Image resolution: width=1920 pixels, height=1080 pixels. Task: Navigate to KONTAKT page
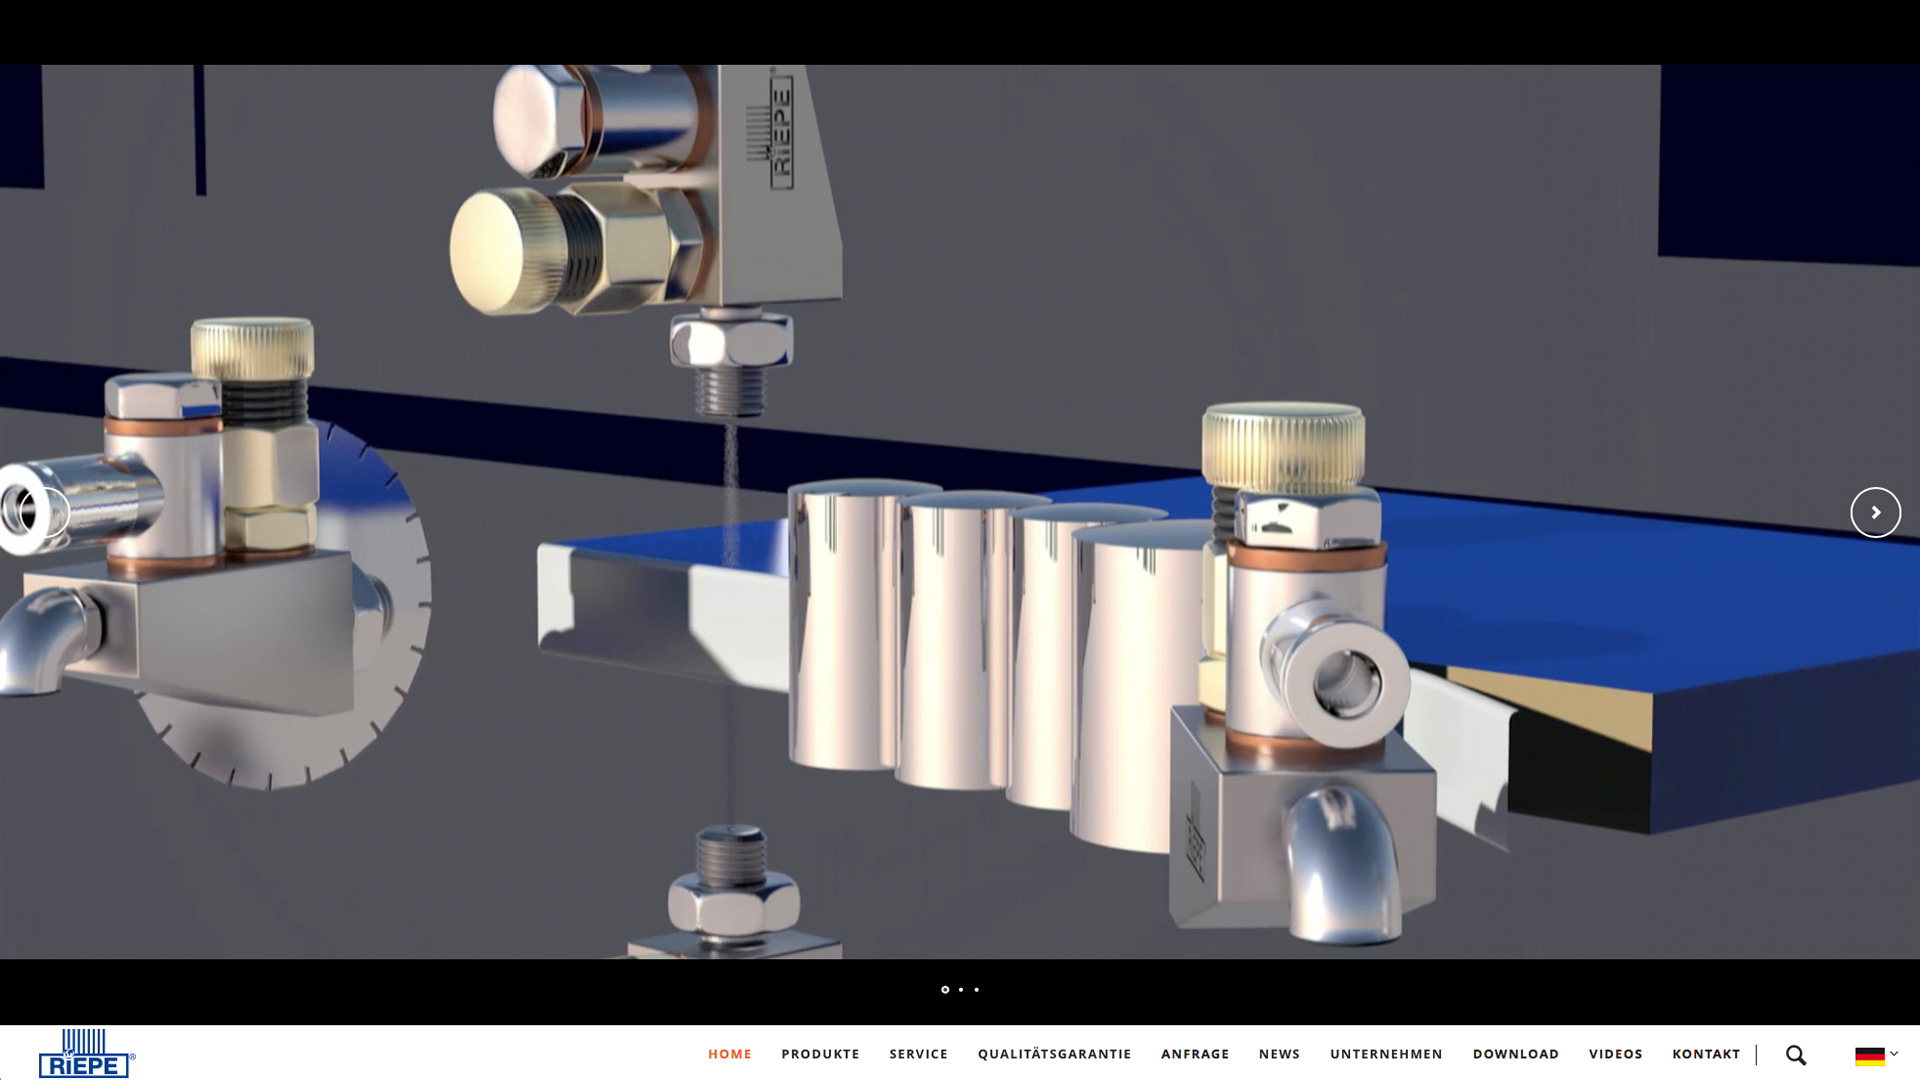pos(1706,1054)
